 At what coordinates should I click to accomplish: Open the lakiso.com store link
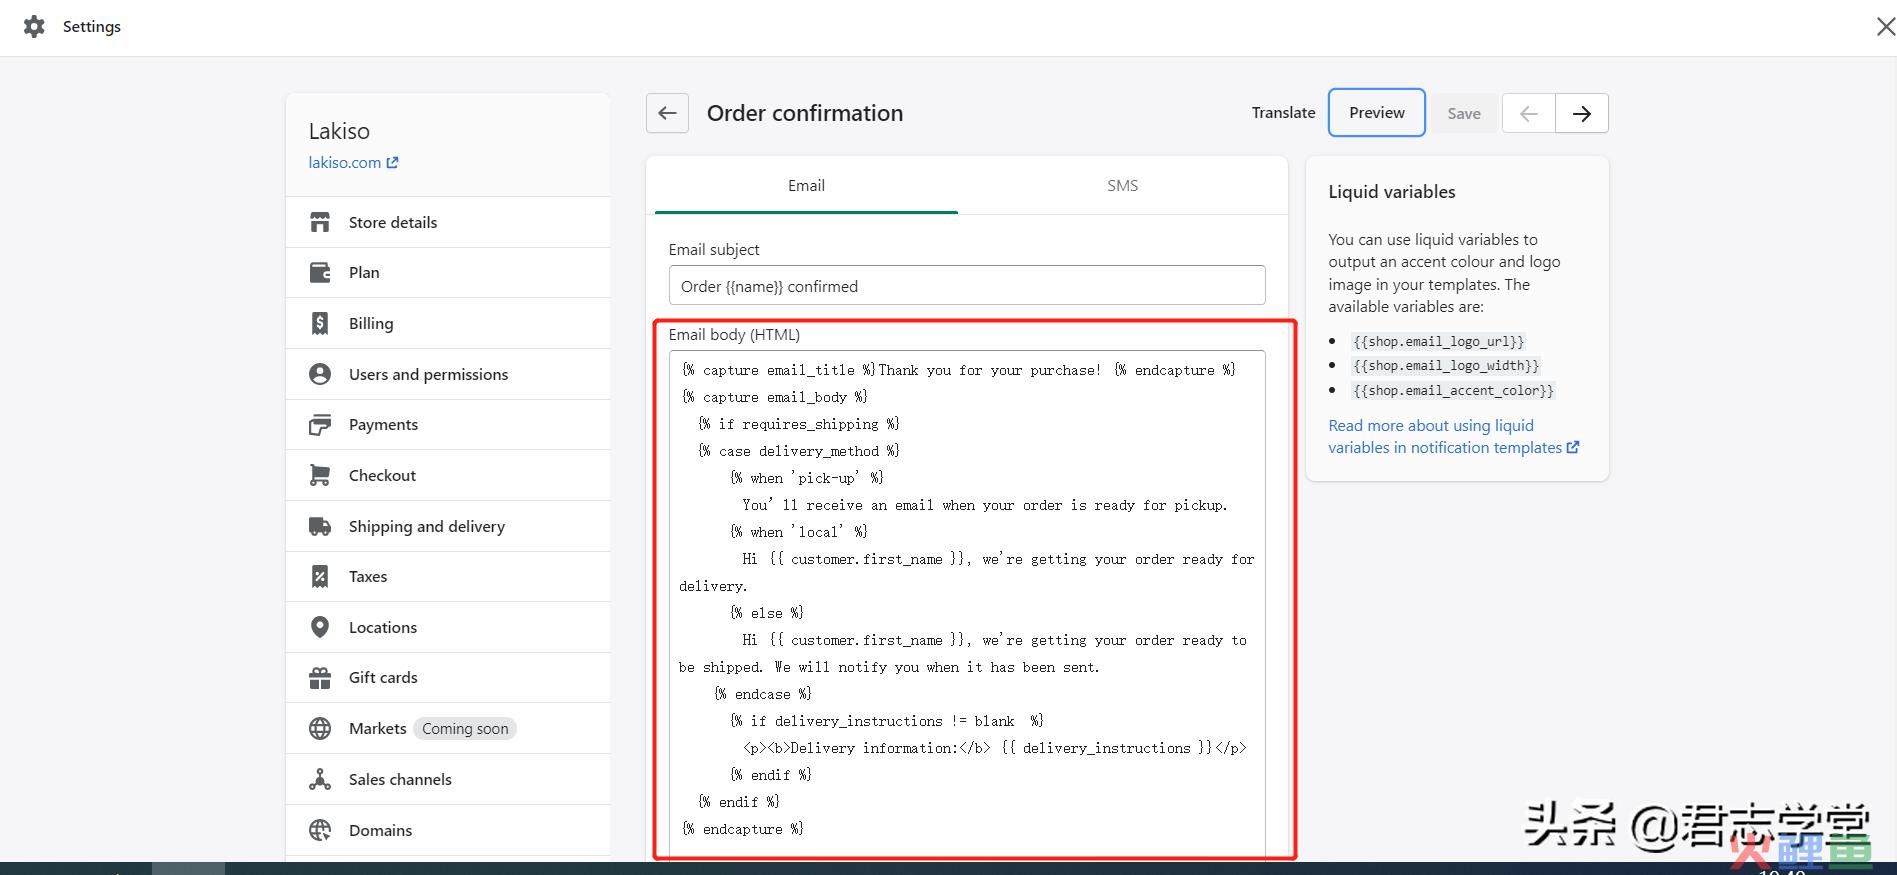click(x=345, y=162)
